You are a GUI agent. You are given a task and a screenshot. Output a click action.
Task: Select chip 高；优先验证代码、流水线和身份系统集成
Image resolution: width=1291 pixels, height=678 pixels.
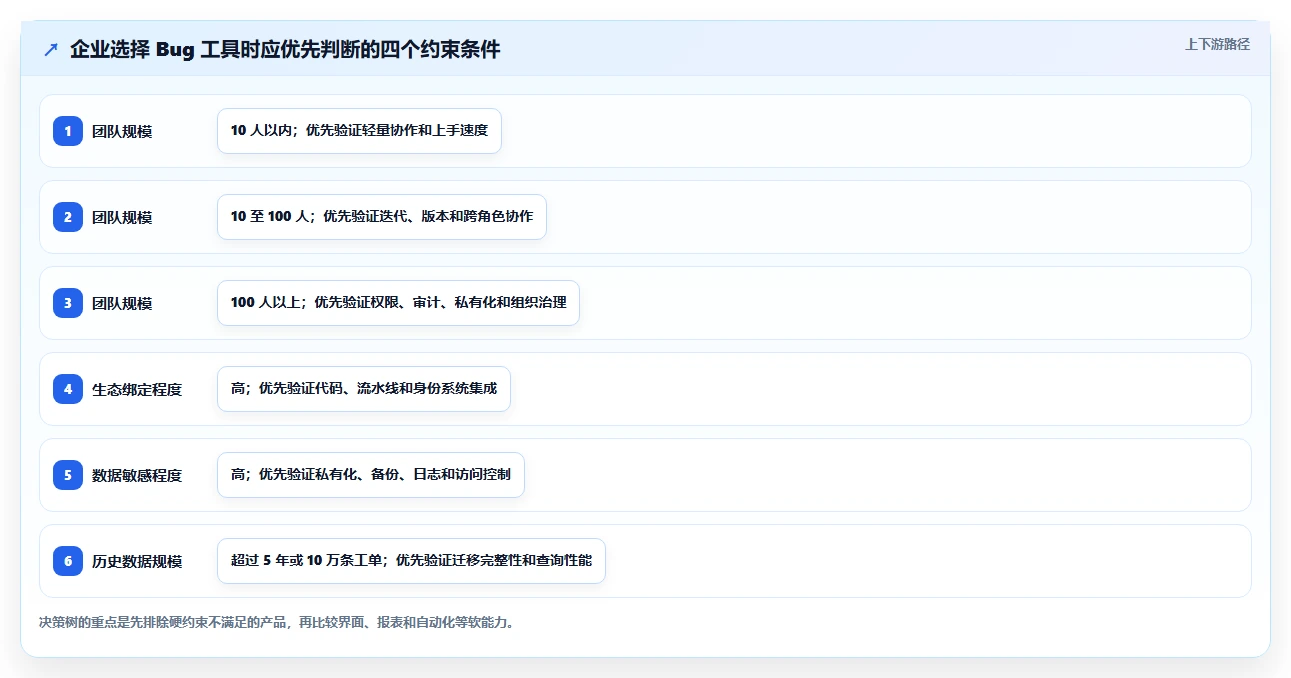click(x=364, y=389)
